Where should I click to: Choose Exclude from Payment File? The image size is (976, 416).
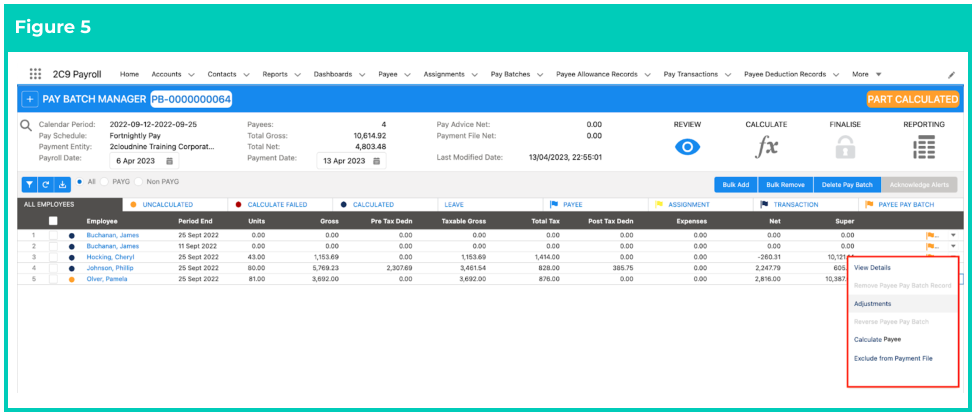pyautogui.click(x=893, y=358)
